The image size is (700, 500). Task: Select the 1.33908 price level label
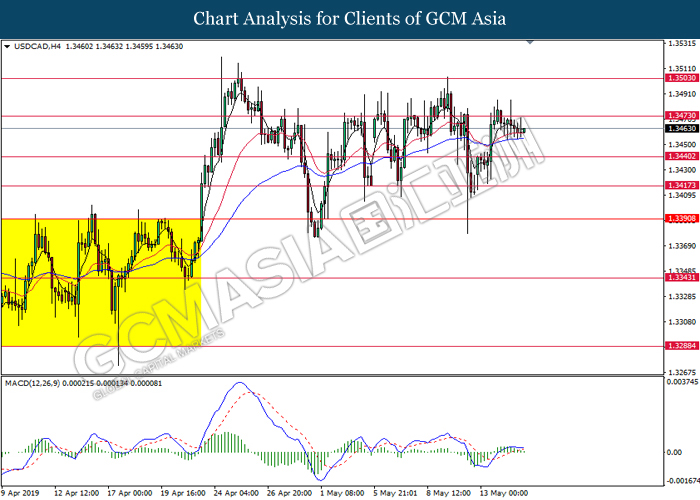coord(682,218)
